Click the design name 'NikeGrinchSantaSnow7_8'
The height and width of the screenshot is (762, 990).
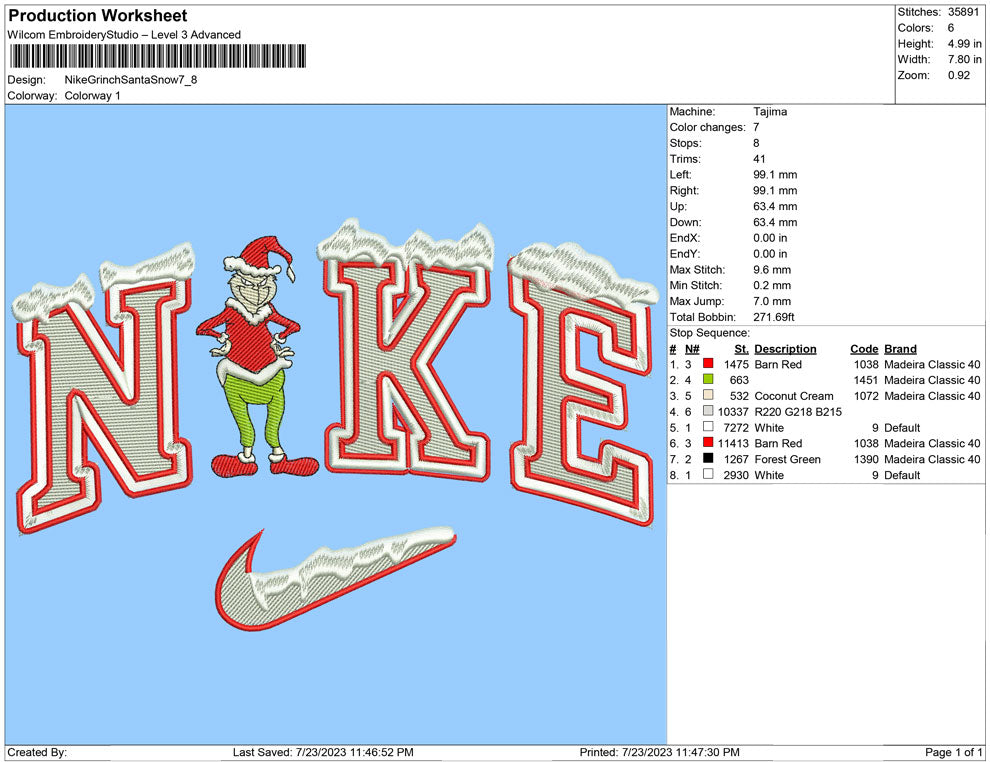click(131, 80)
